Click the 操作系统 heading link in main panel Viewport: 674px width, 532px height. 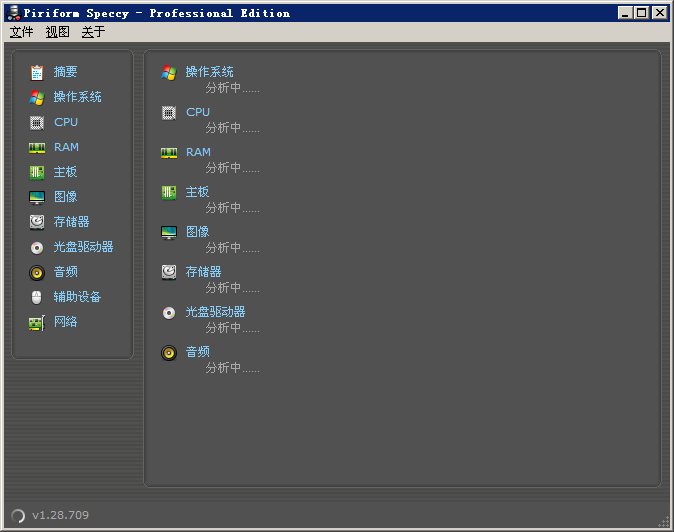point(210,72)
